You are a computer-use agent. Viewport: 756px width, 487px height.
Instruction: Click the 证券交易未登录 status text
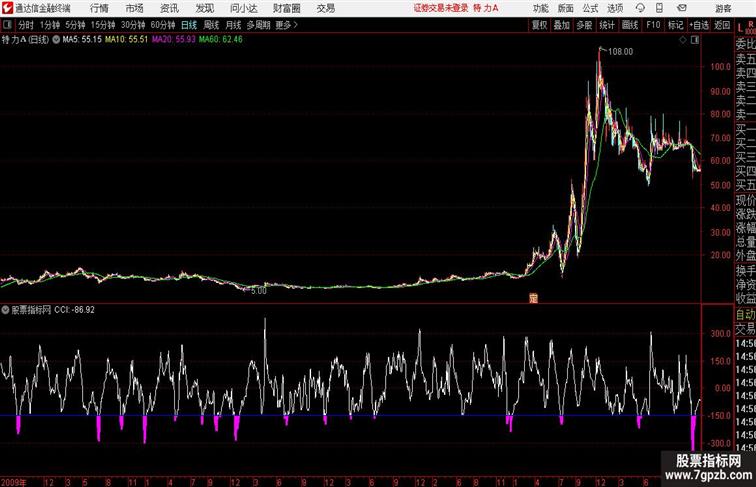(441, 8)
